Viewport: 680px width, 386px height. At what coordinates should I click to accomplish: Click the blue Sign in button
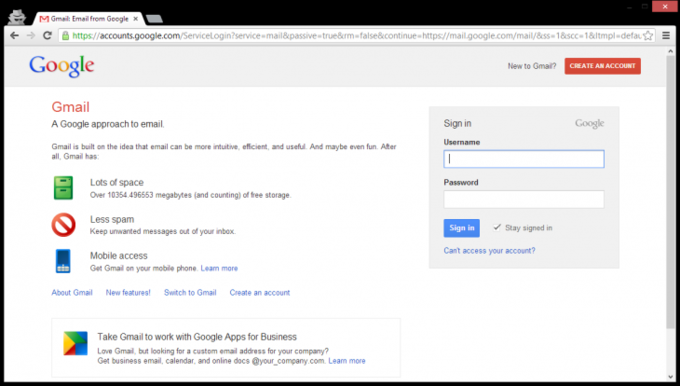[x=461, y=228]
